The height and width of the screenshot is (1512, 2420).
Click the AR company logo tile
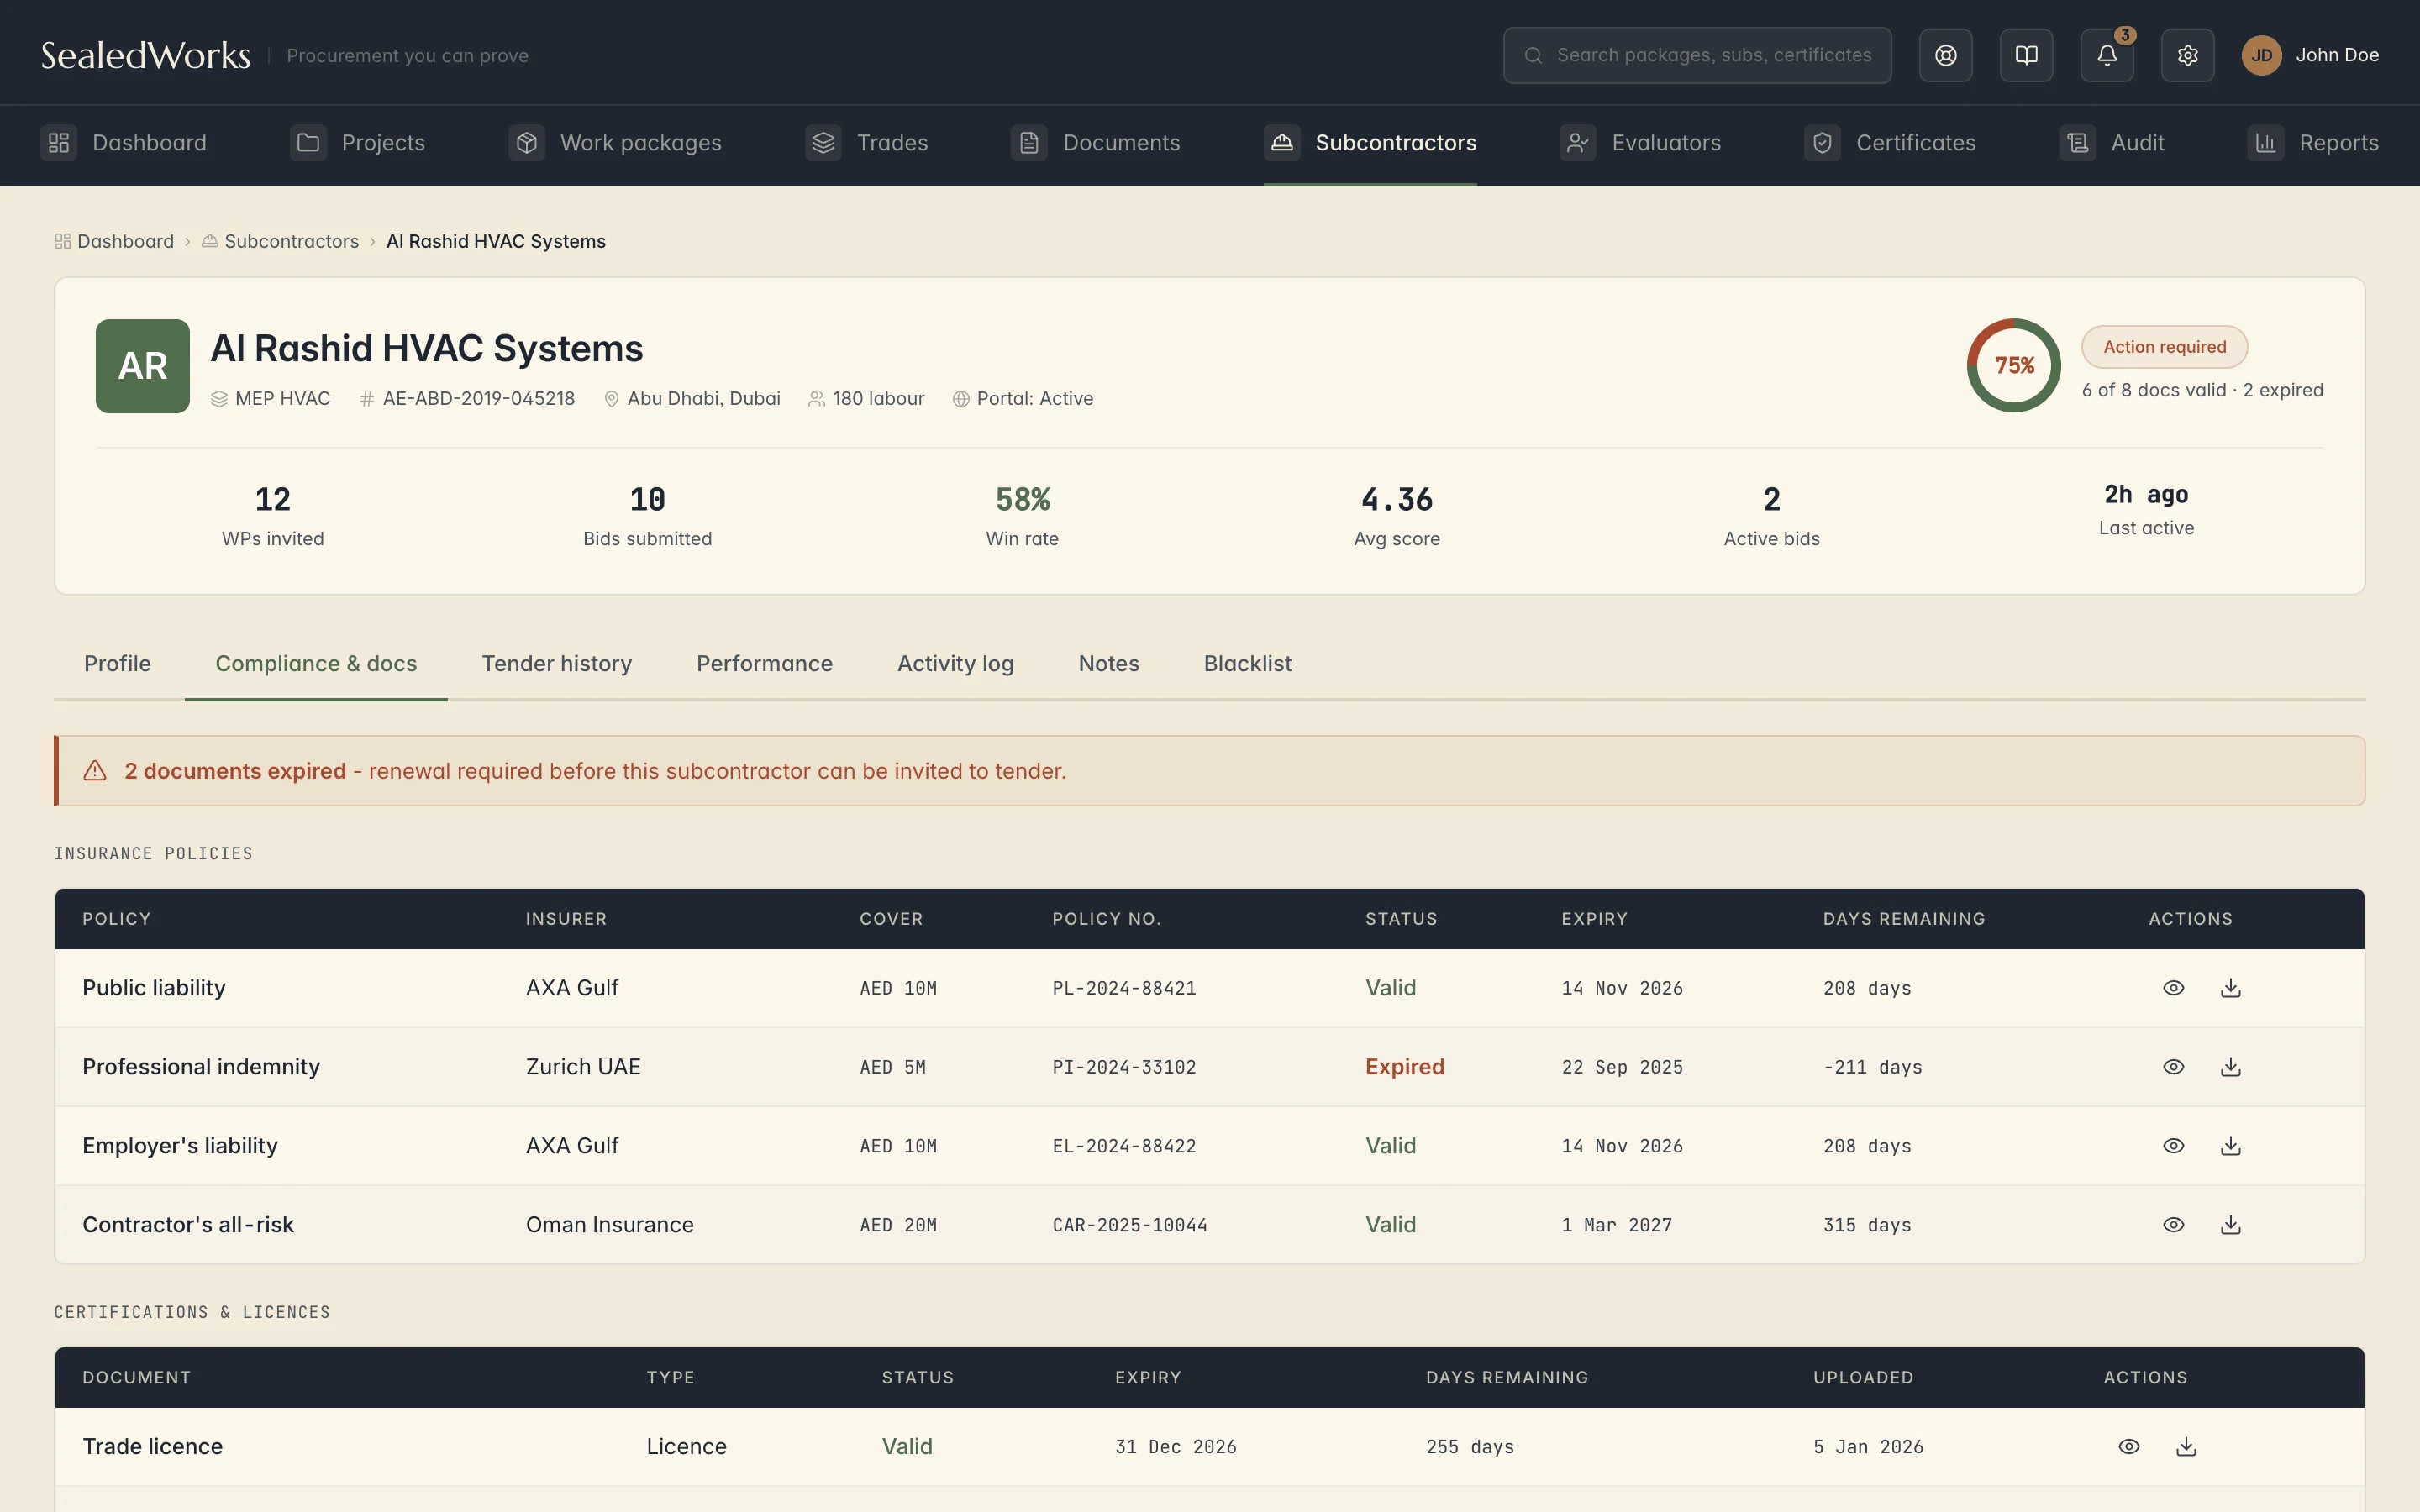(143, 366)
